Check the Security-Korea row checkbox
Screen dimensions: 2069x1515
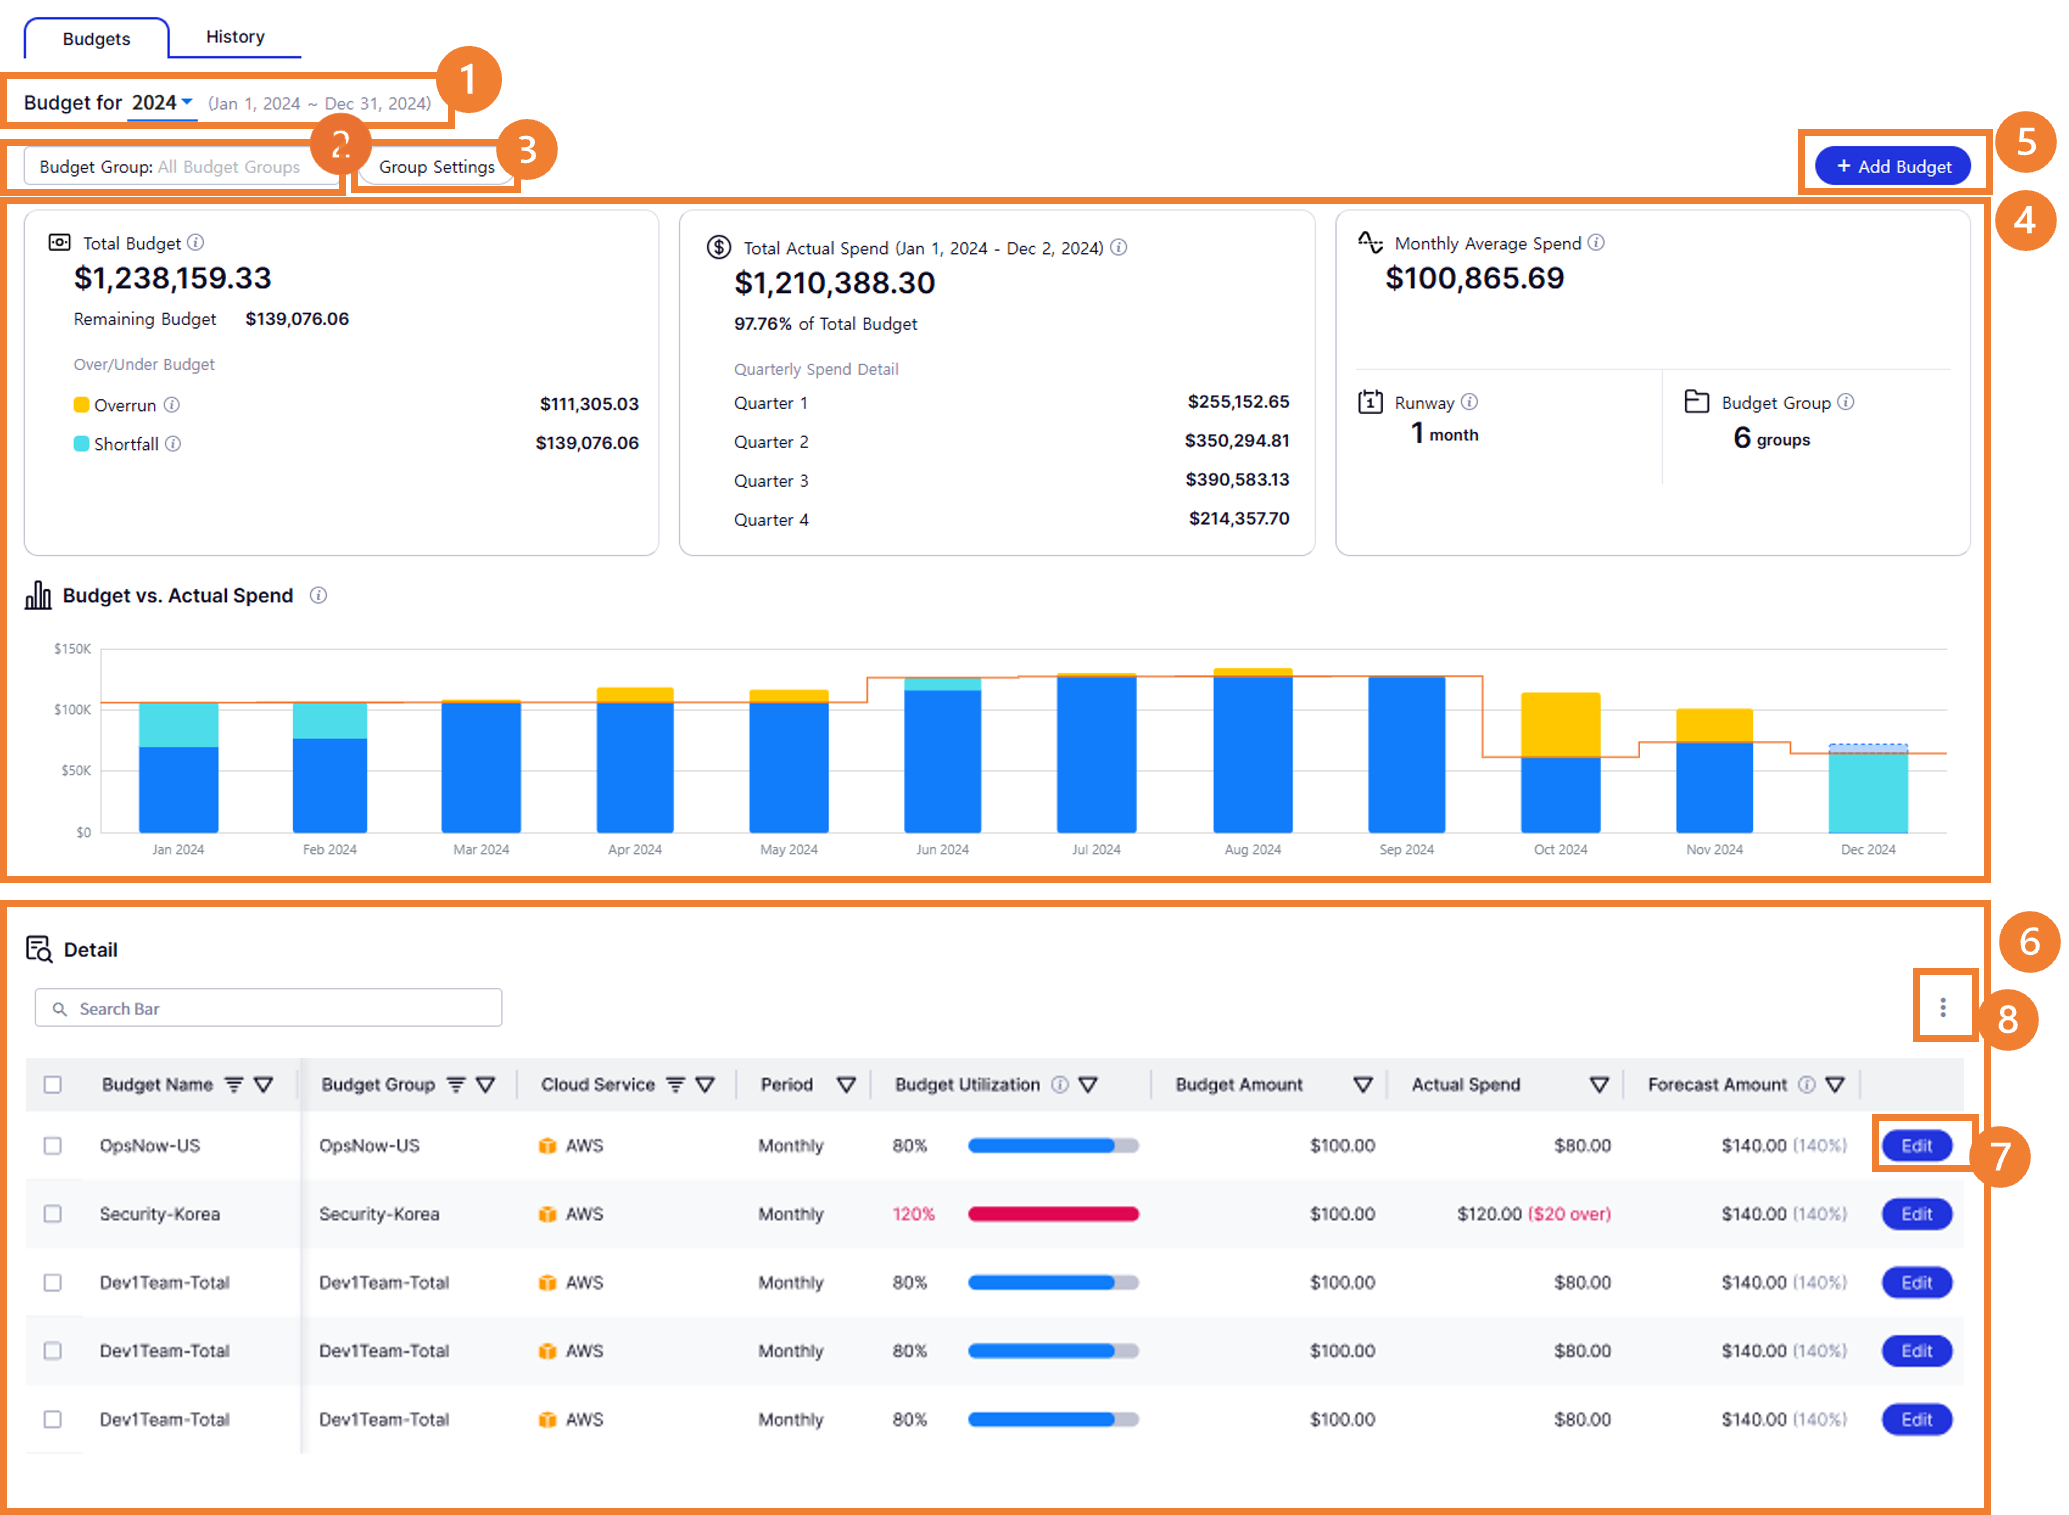[x=53, y=1214]
